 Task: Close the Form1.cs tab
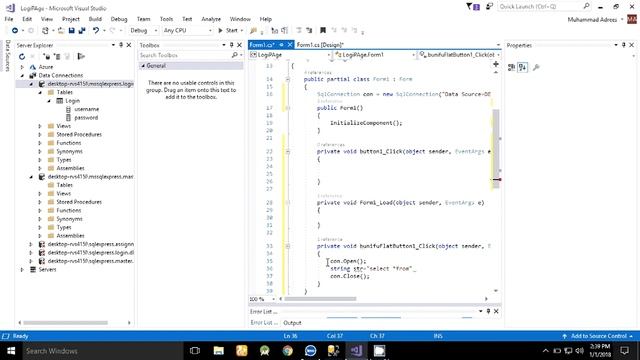(x=290, y=44)
